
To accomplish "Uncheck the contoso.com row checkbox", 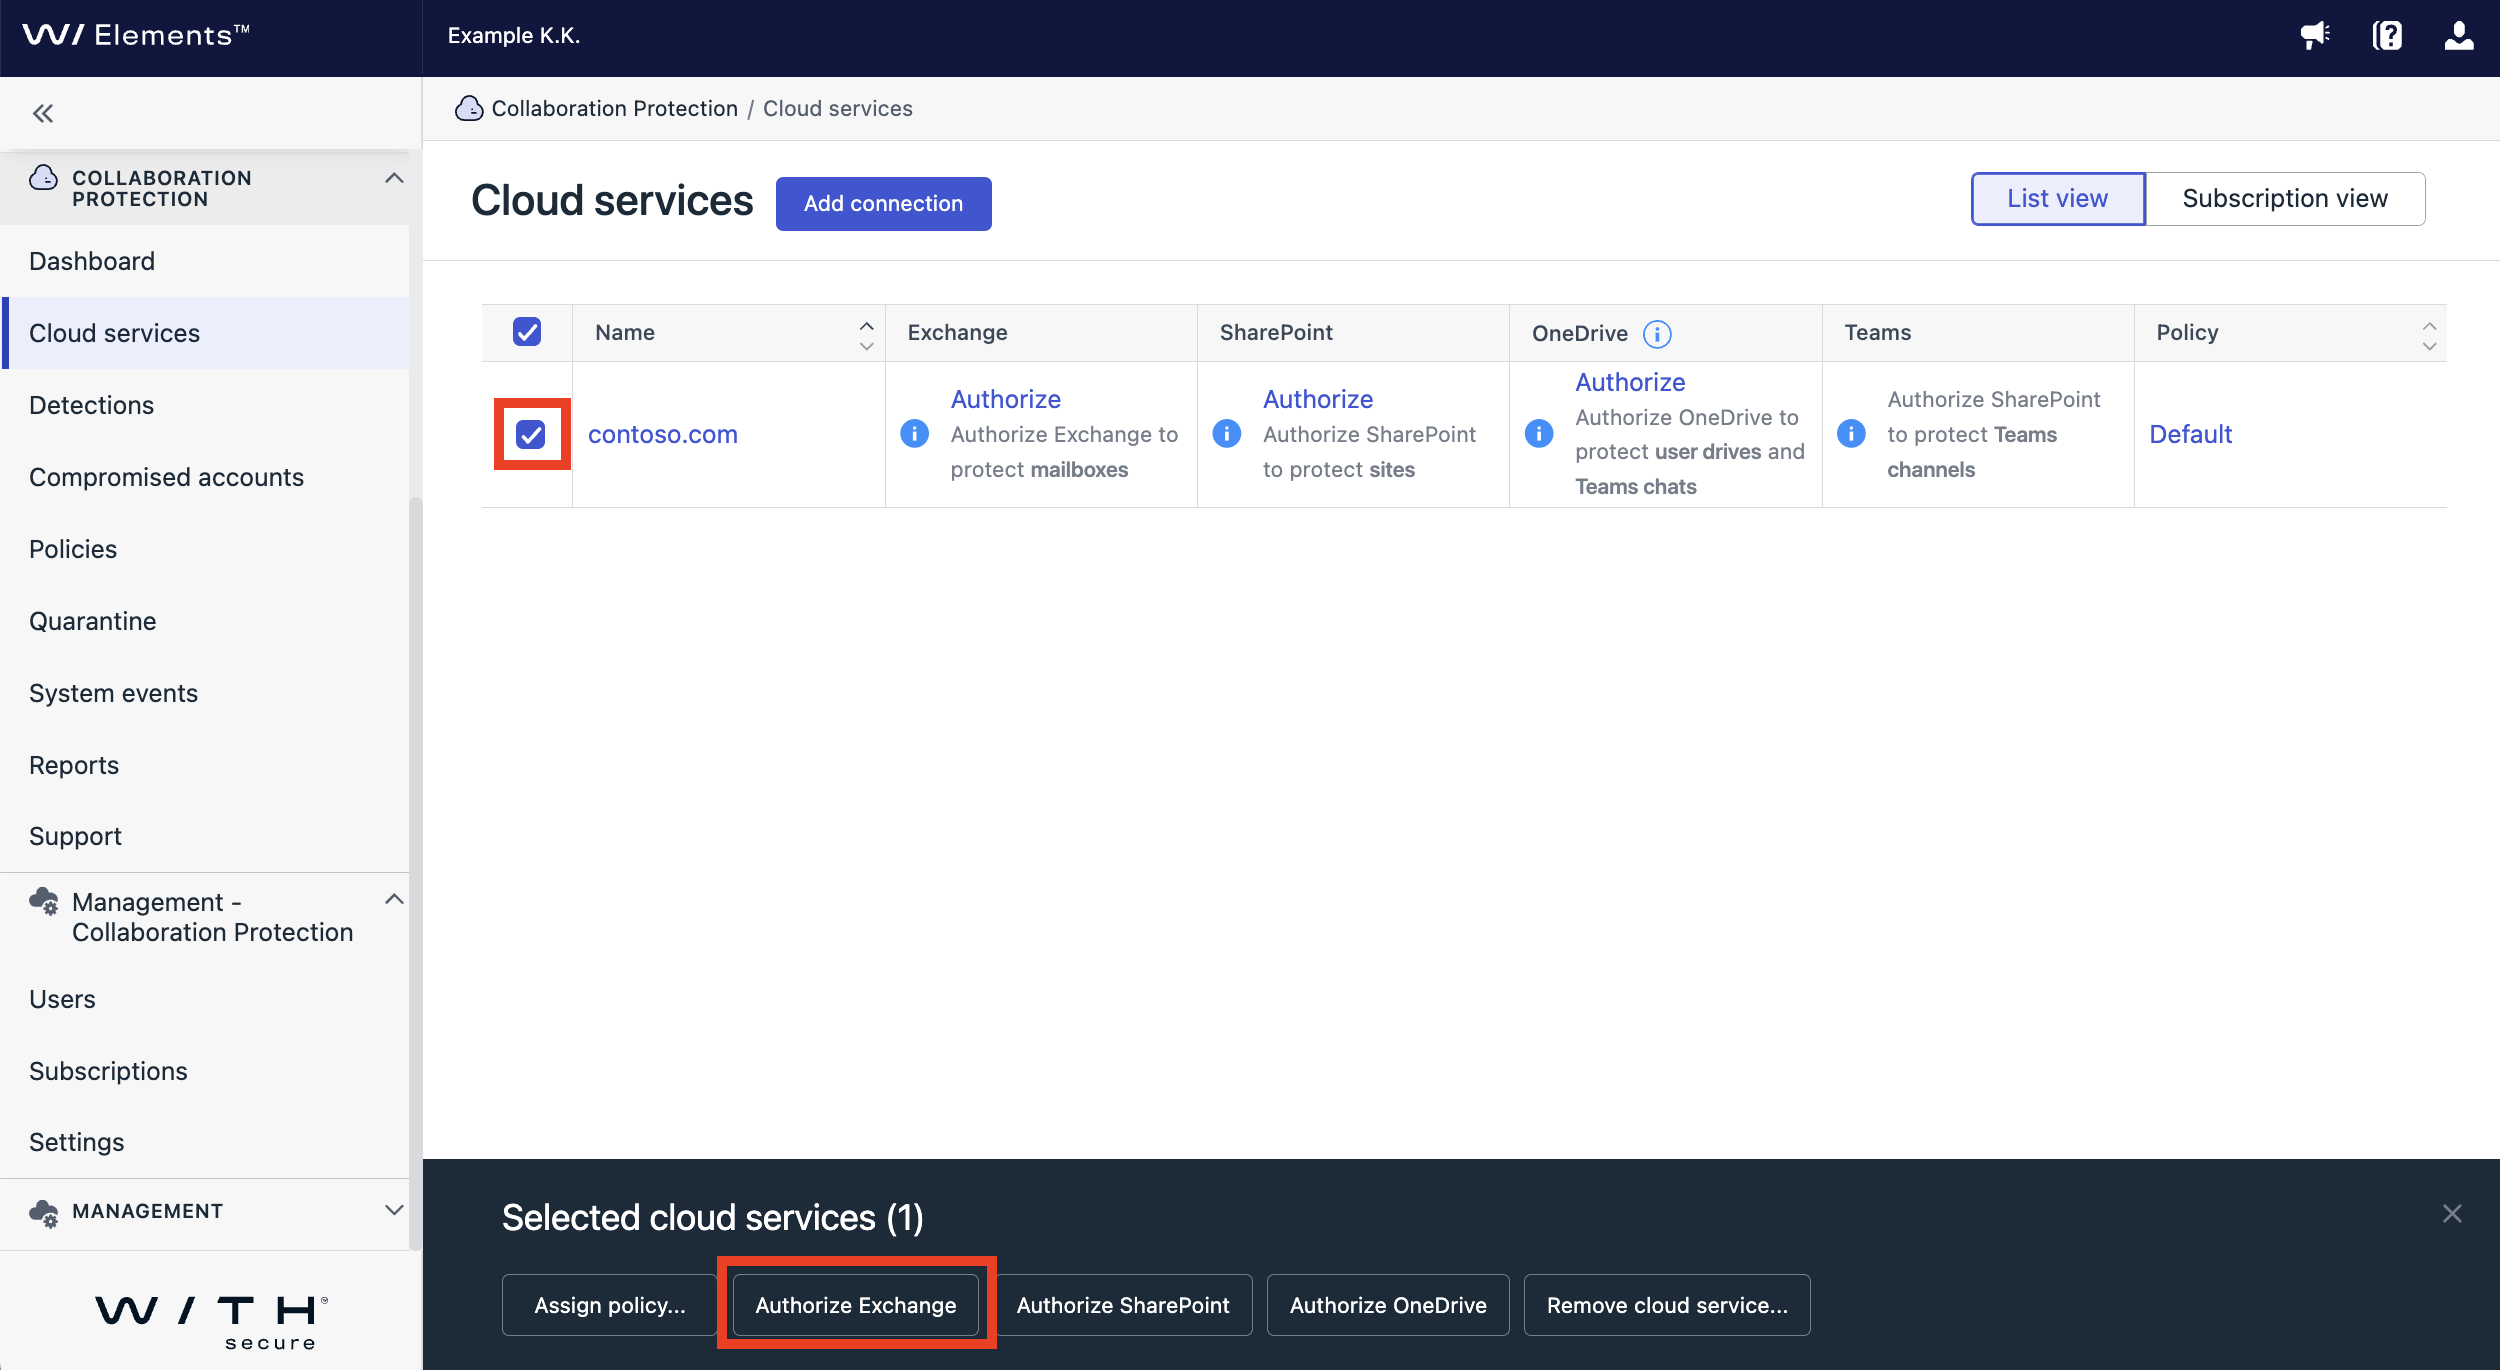I will point(531,434).
